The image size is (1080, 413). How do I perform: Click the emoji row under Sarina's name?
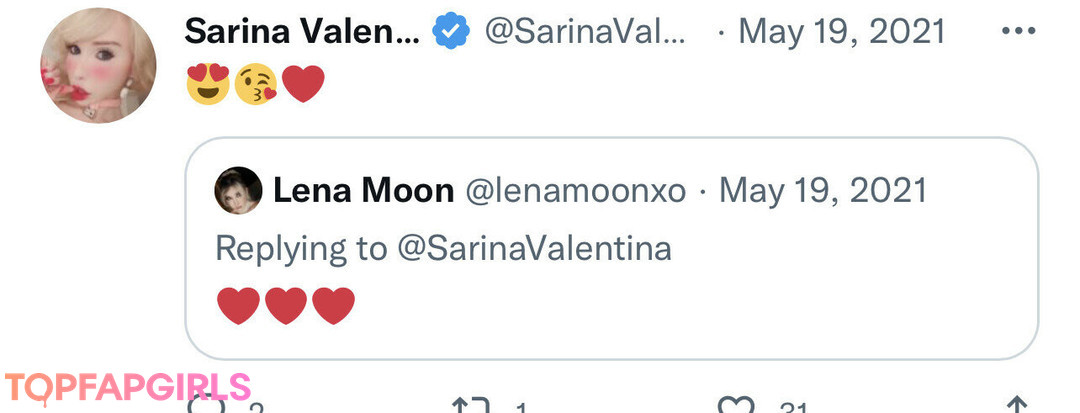pos(256,84)
